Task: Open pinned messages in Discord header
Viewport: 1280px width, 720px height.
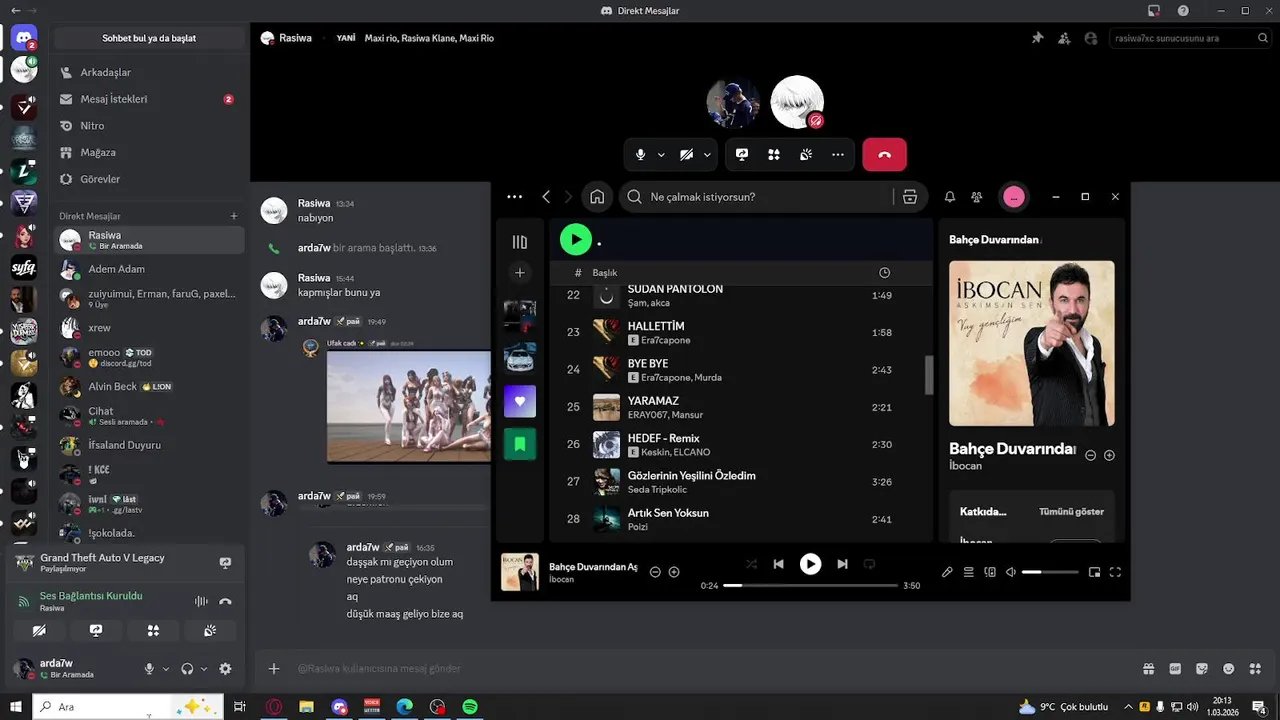Action: click(x=1037, y=38)
